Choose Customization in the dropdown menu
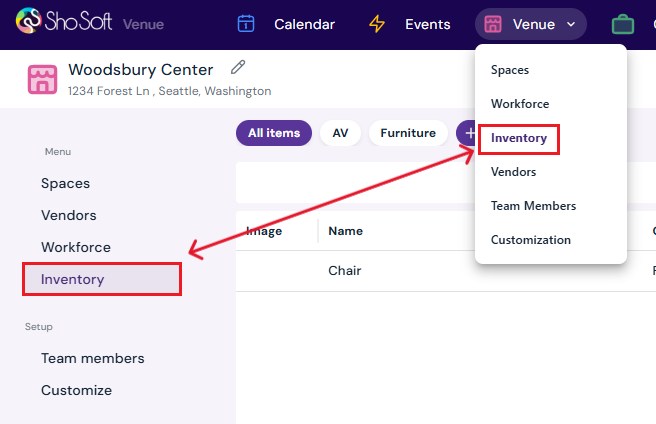 click(x=531, y=240)
